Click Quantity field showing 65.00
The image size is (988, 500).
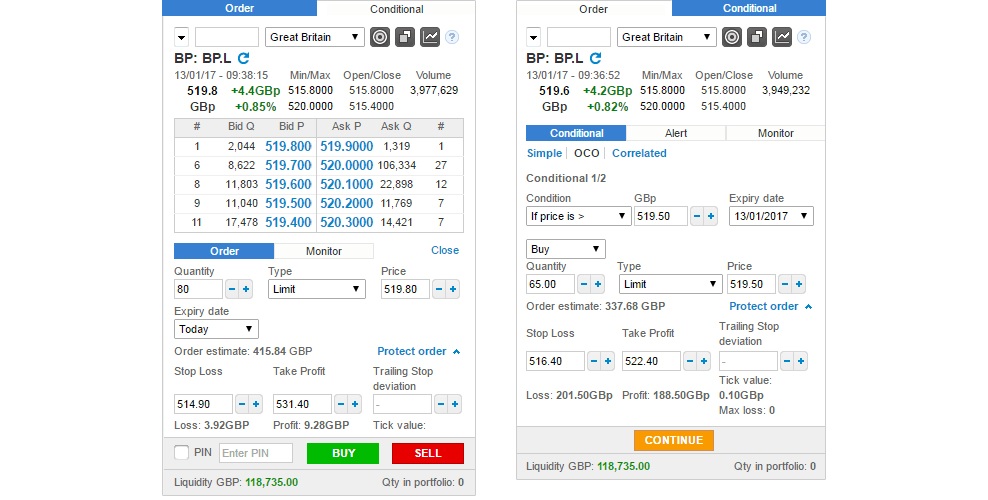551,284
